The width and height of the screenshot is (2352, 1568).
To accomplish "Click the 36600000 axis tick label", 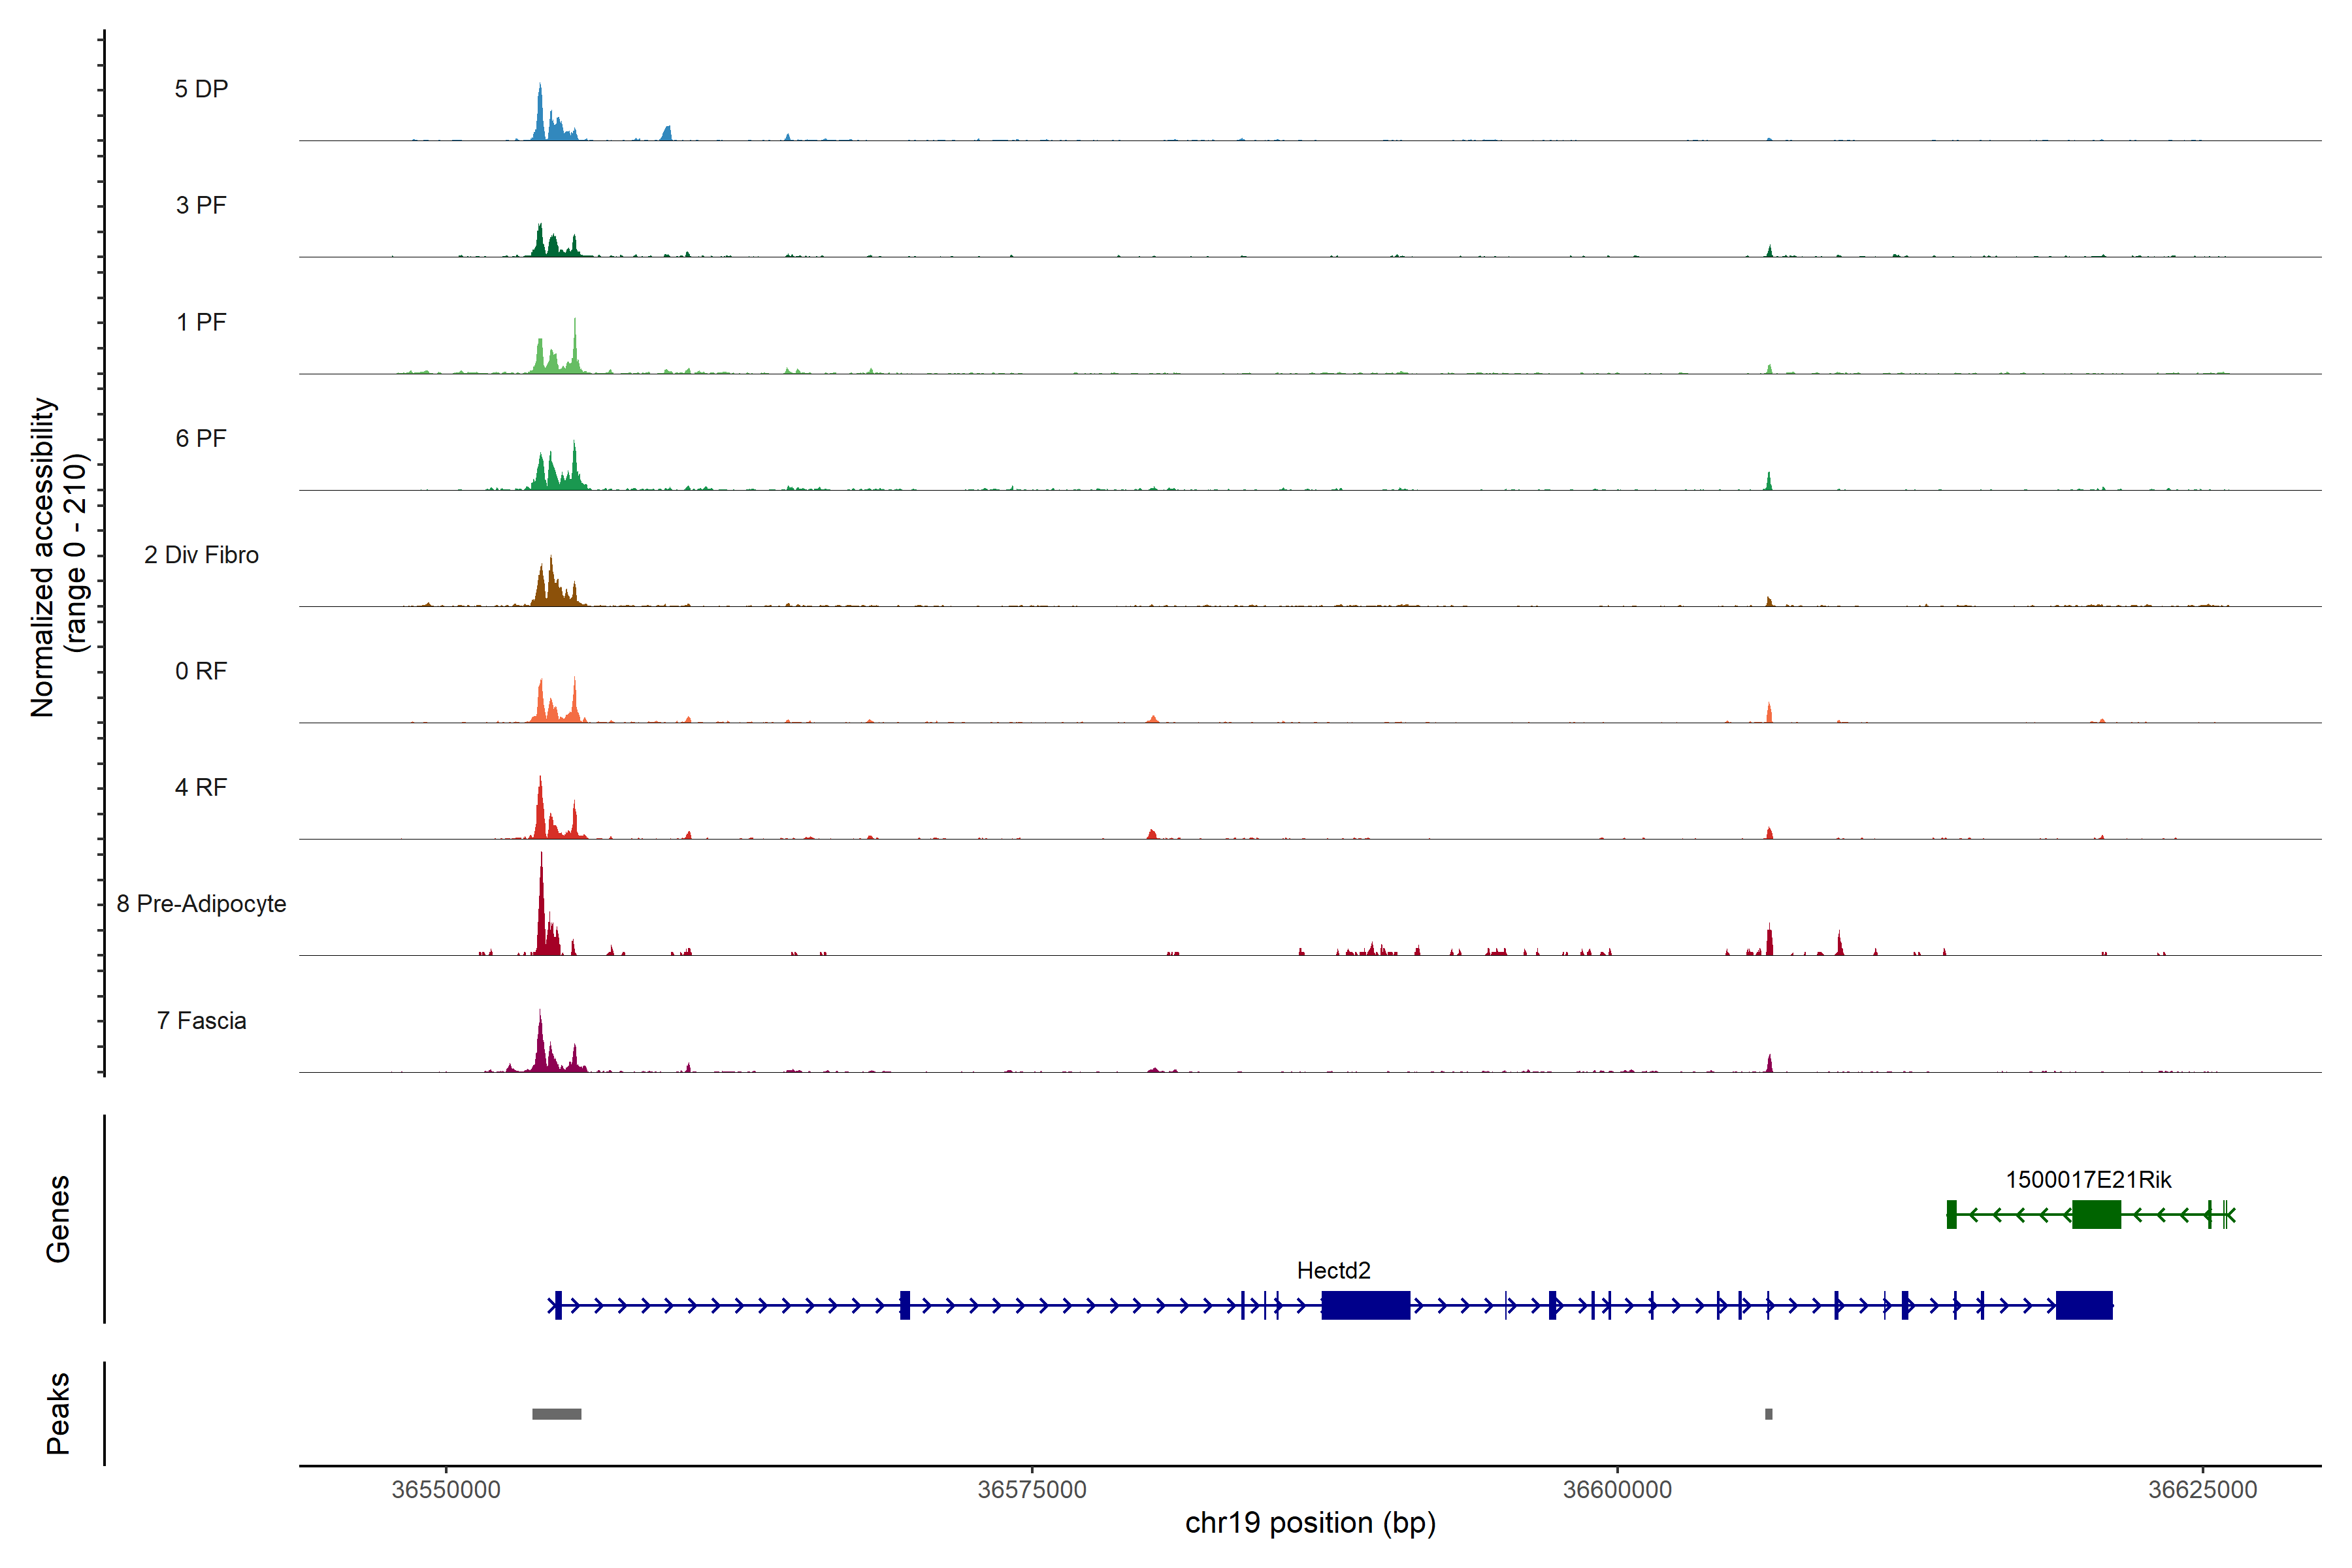I will tap(1617, 1489).
